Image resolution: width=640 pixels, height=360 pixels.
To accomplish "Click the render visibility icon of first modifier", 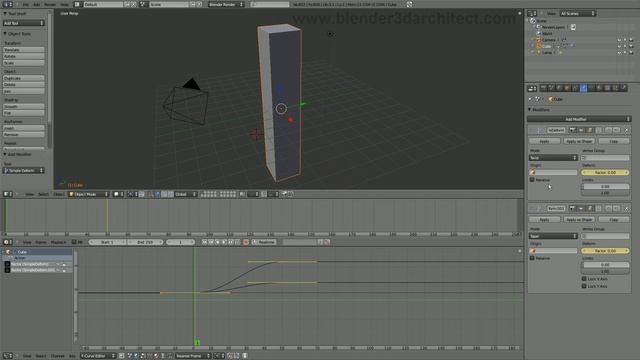I will click(x=572, y=130).
